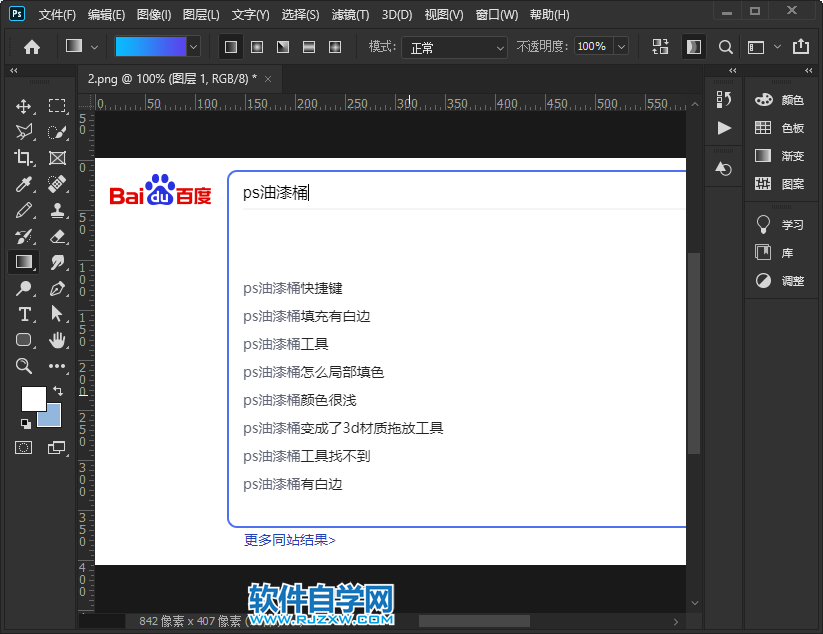Activate the Zoom tool
Image resolution: width=823 pixels, height=634 pixels.
pyautogui.click(x=24, y=366)
